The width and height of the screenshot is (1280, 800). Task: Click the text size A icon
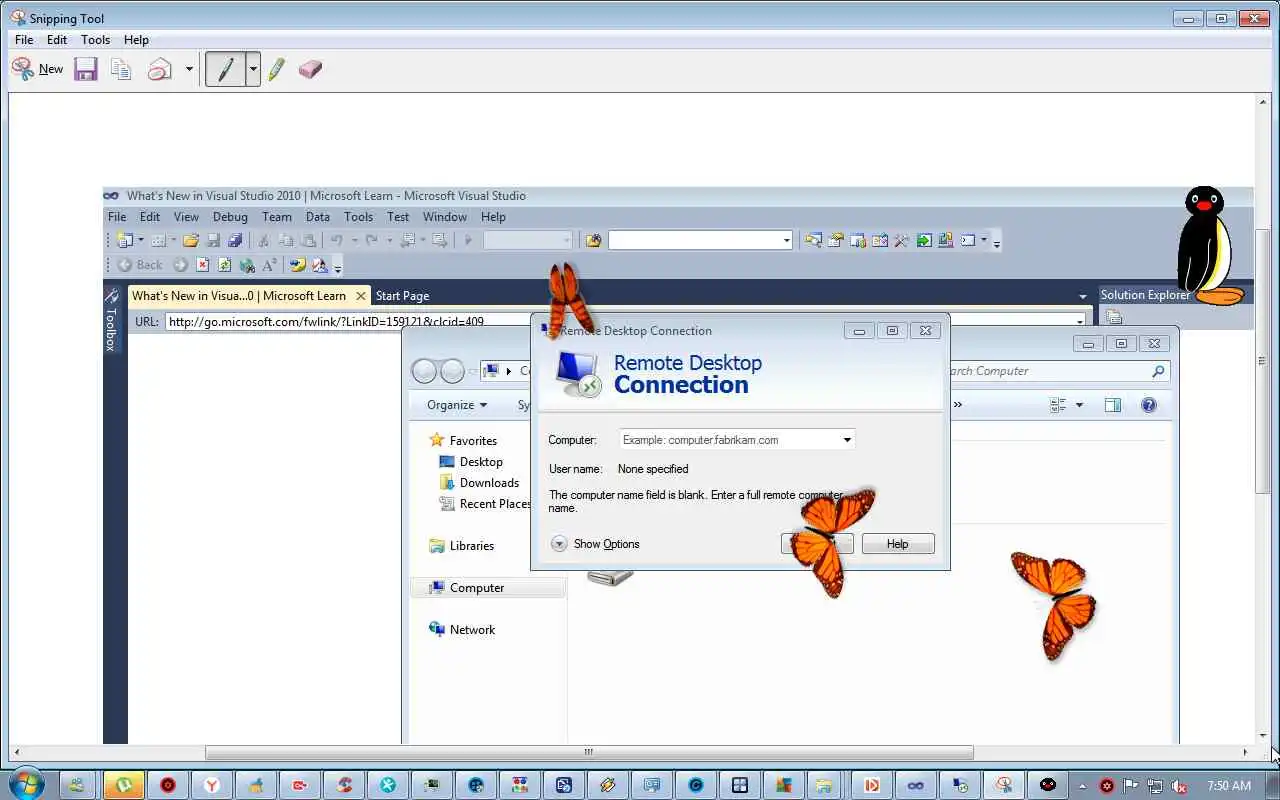[269, 265]
